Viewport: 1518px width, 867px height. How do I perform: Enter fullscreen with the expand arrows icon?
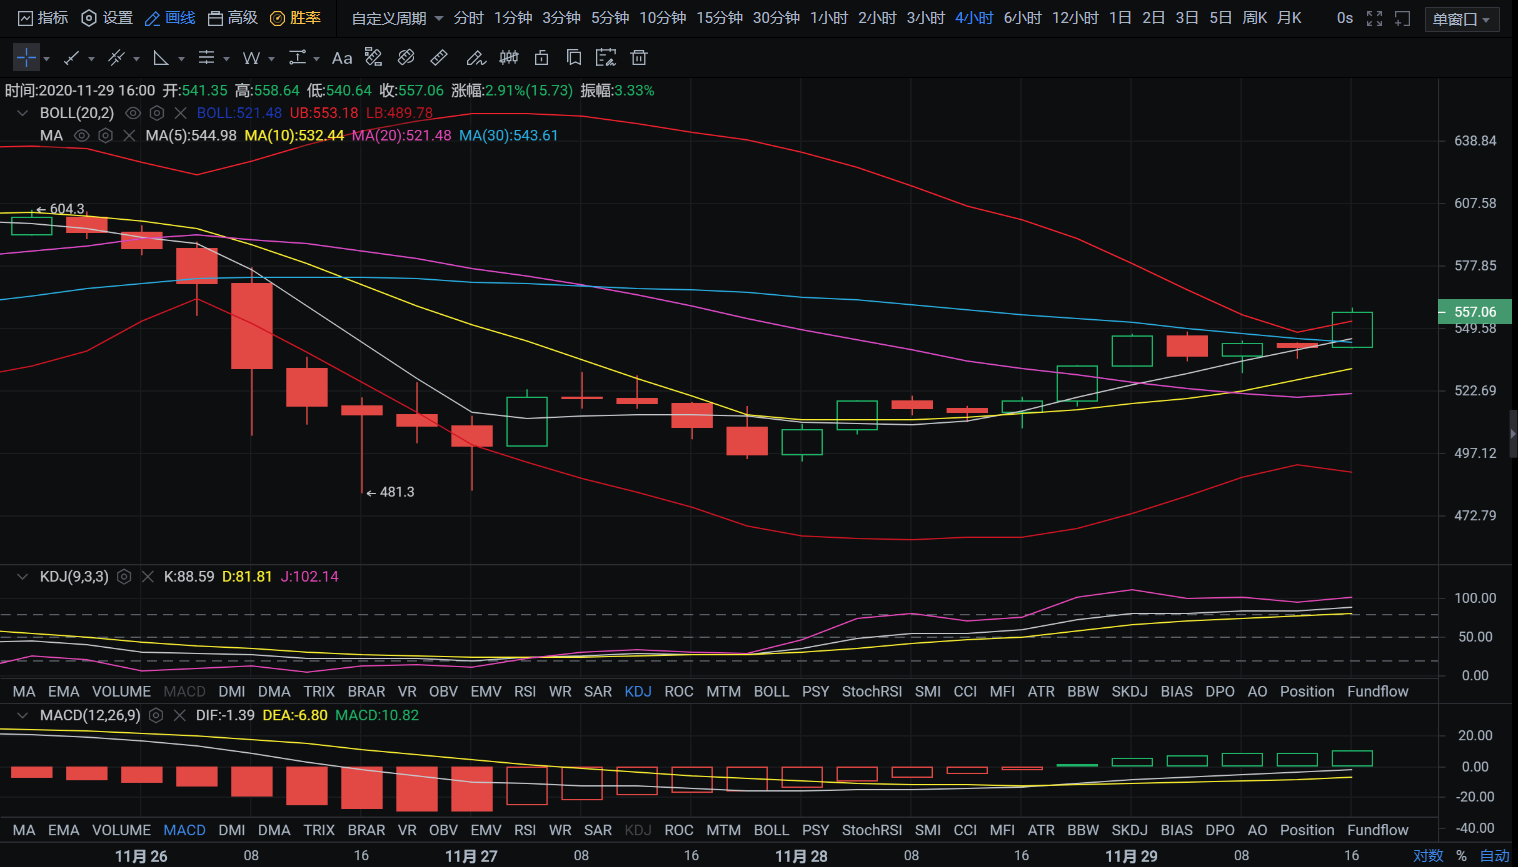tap(1374, 18)
